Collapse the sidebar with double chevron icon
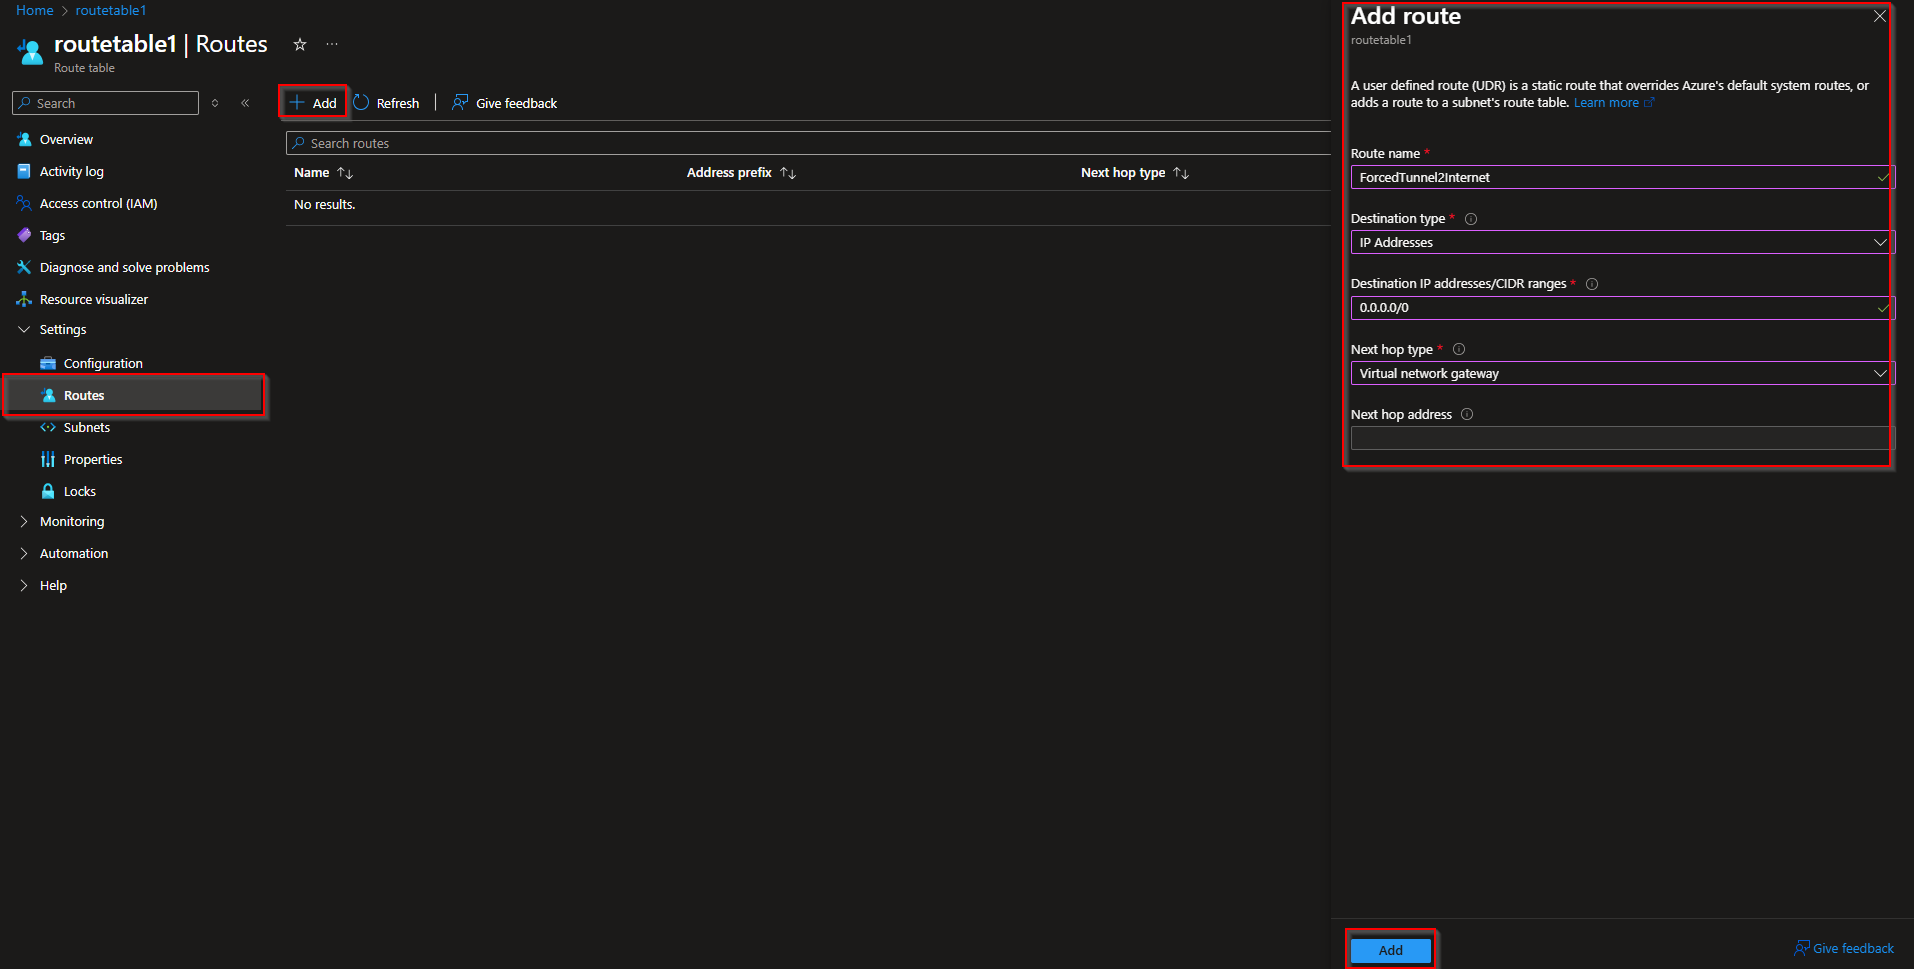The height and width of the screenshot is (969, 1914). tap(245, 103)
